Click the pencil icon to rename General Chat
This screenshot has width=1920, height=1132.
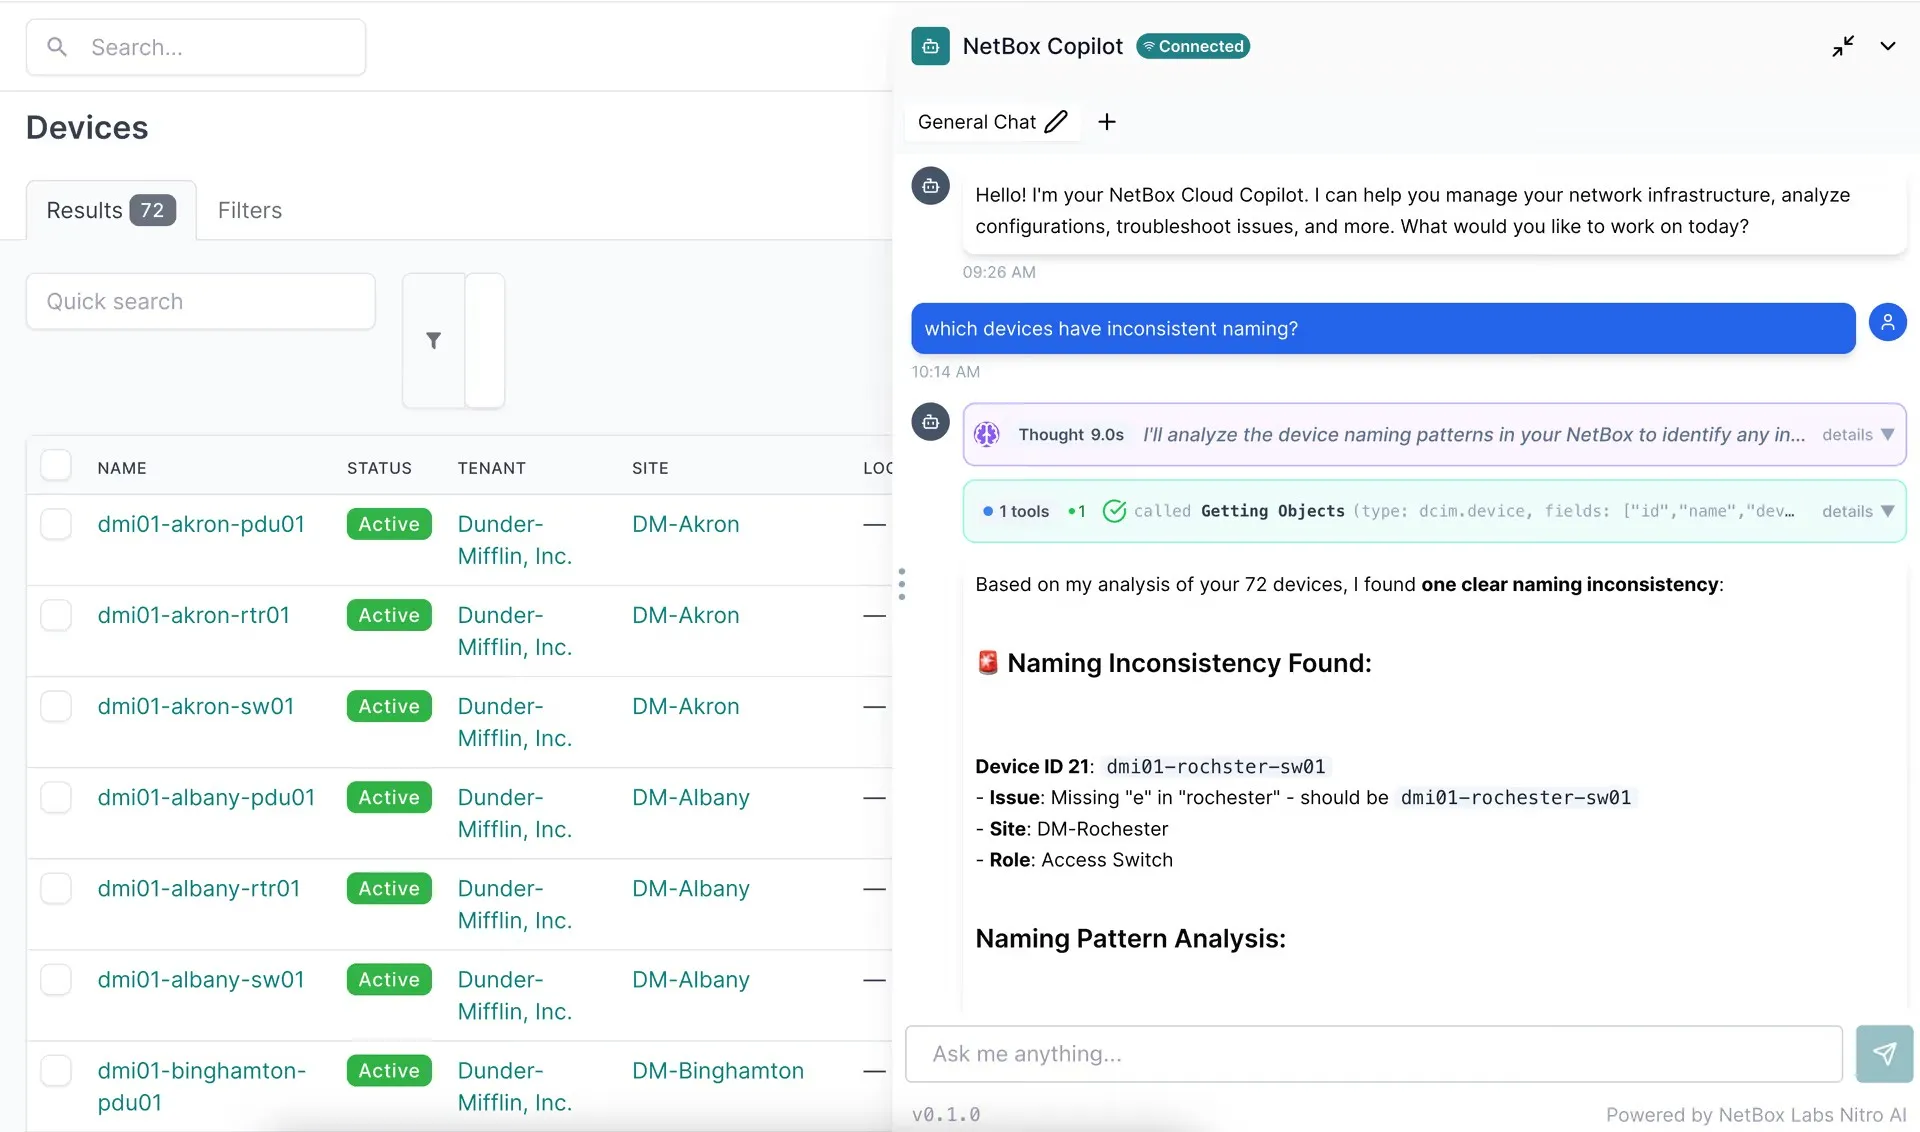pos(1056,122)
